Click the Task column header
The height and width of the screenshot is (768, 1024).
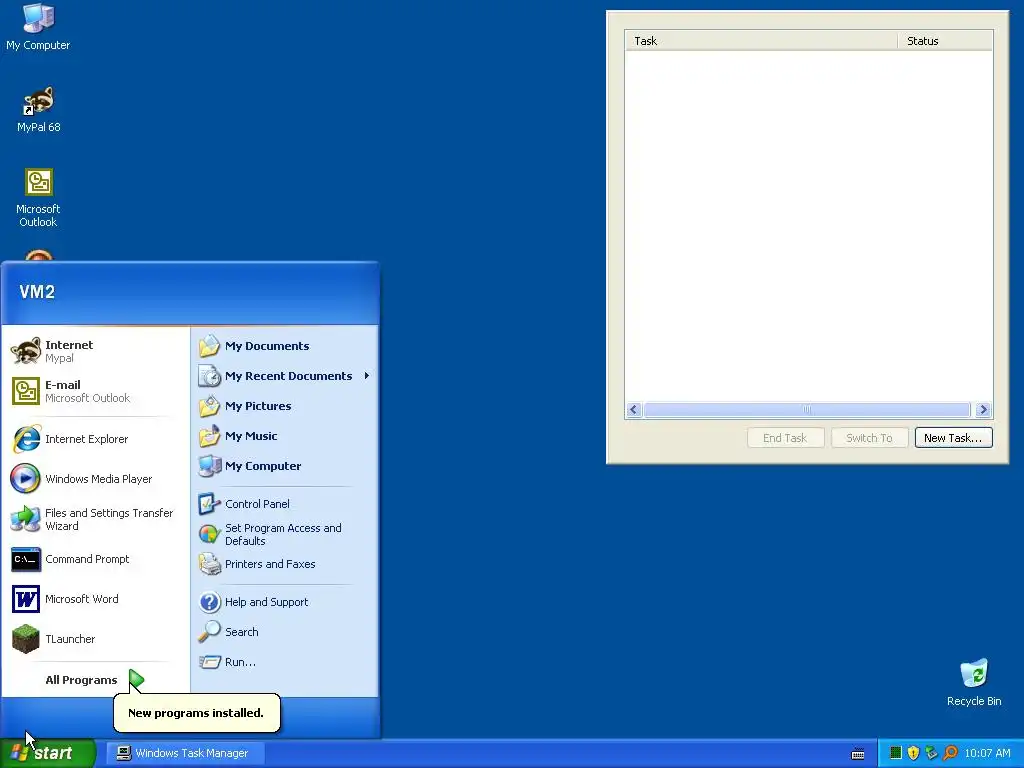click(x=761, y=40)
